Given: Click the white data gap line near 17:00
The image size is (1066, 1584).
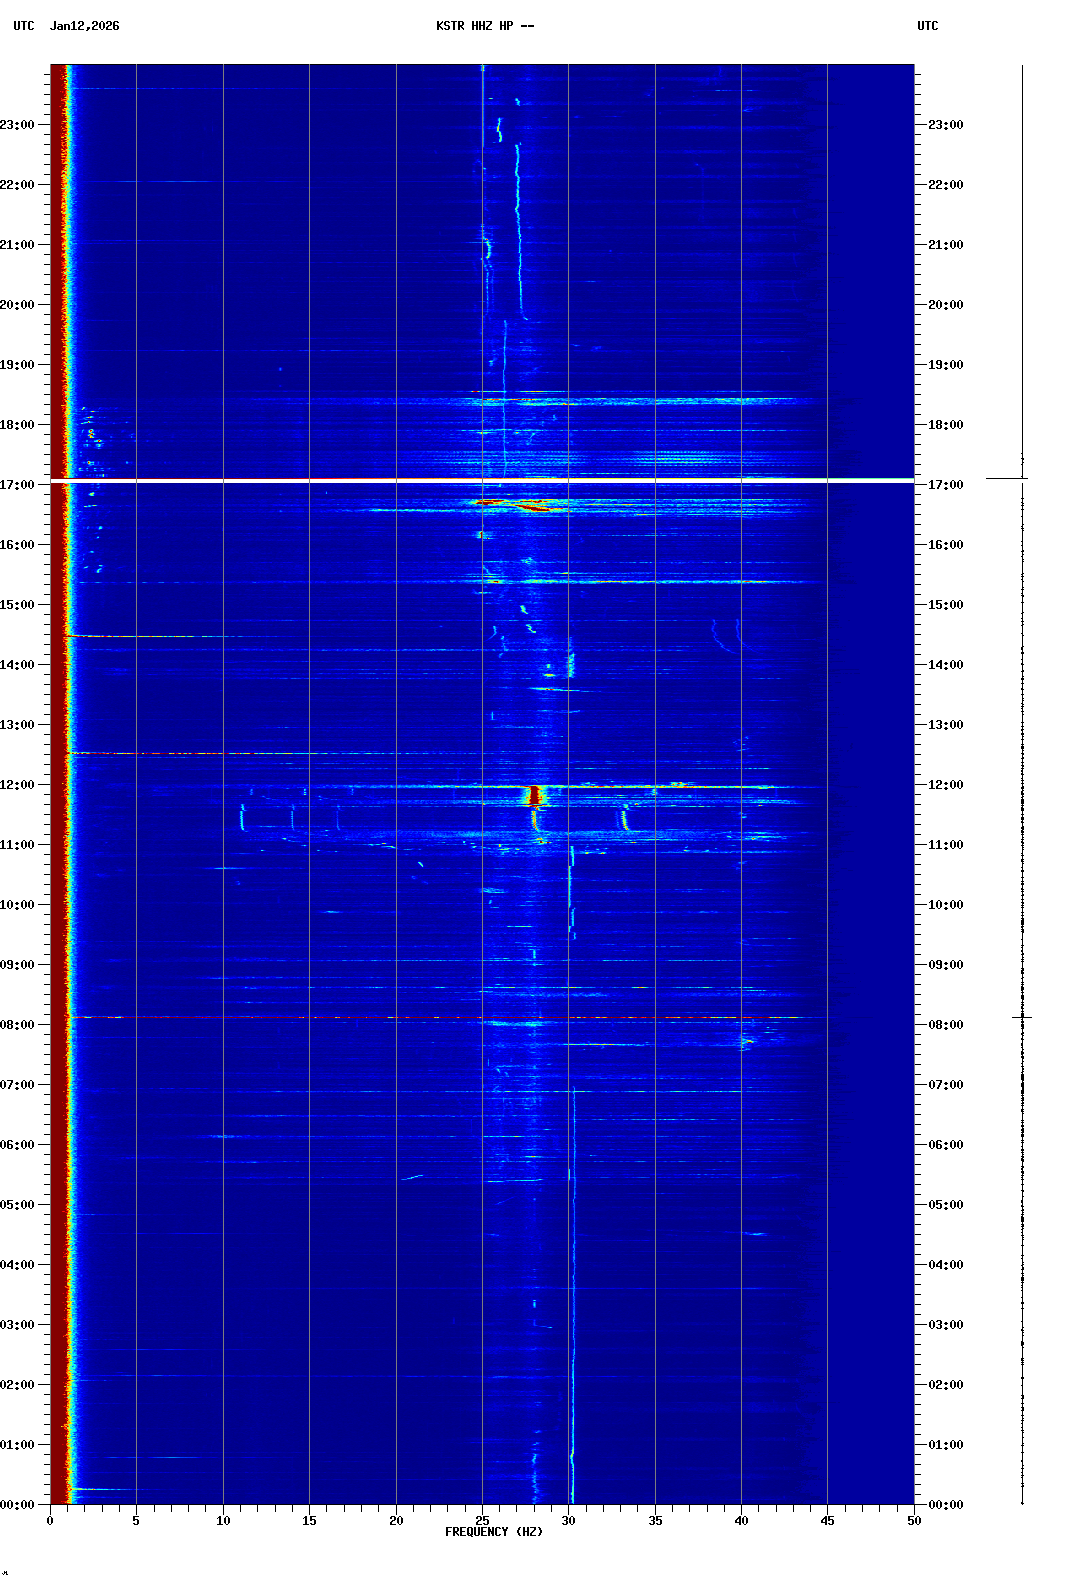Looking at the screenshot, I should 482,480.
